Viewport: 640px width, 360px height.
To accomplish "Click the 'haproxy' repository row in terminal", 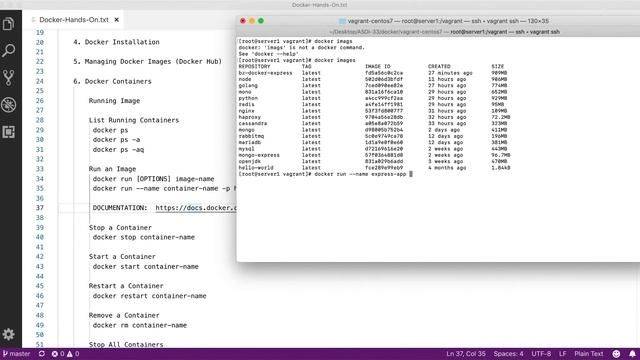I will point(374,117).
